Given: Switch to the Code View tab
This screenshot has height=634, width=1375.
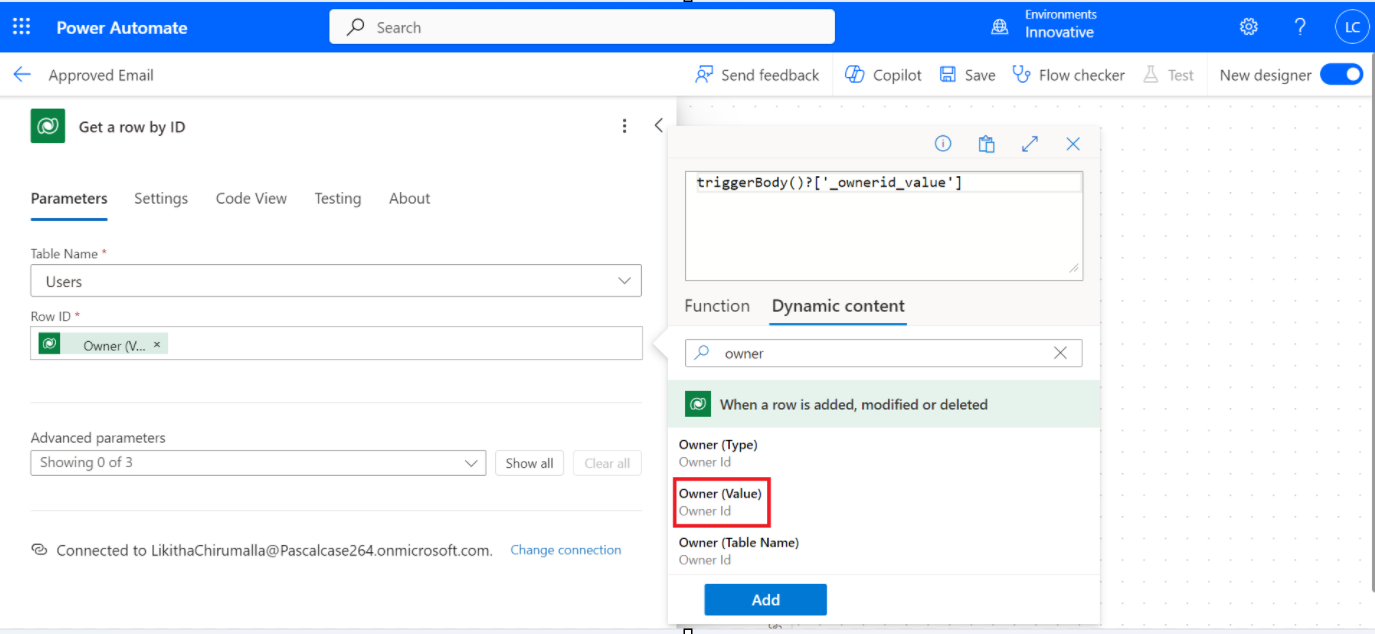Looking at the screenshot, I should [x=251, y=198].
